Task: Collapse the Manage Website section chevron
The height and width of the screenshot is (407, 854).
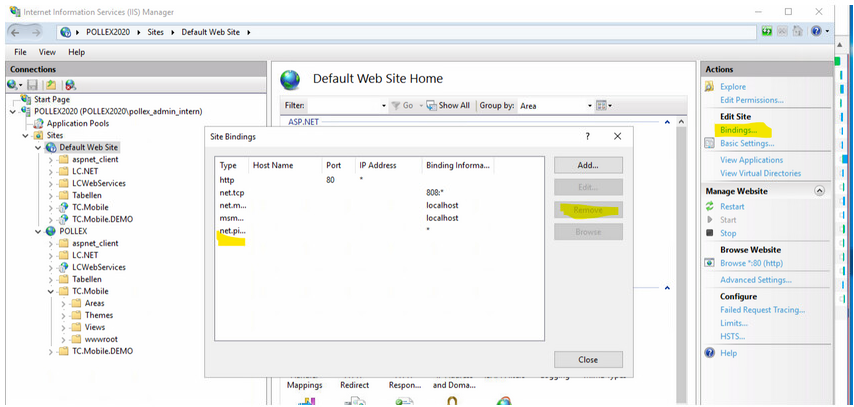Action: click(x=820, y=191)
